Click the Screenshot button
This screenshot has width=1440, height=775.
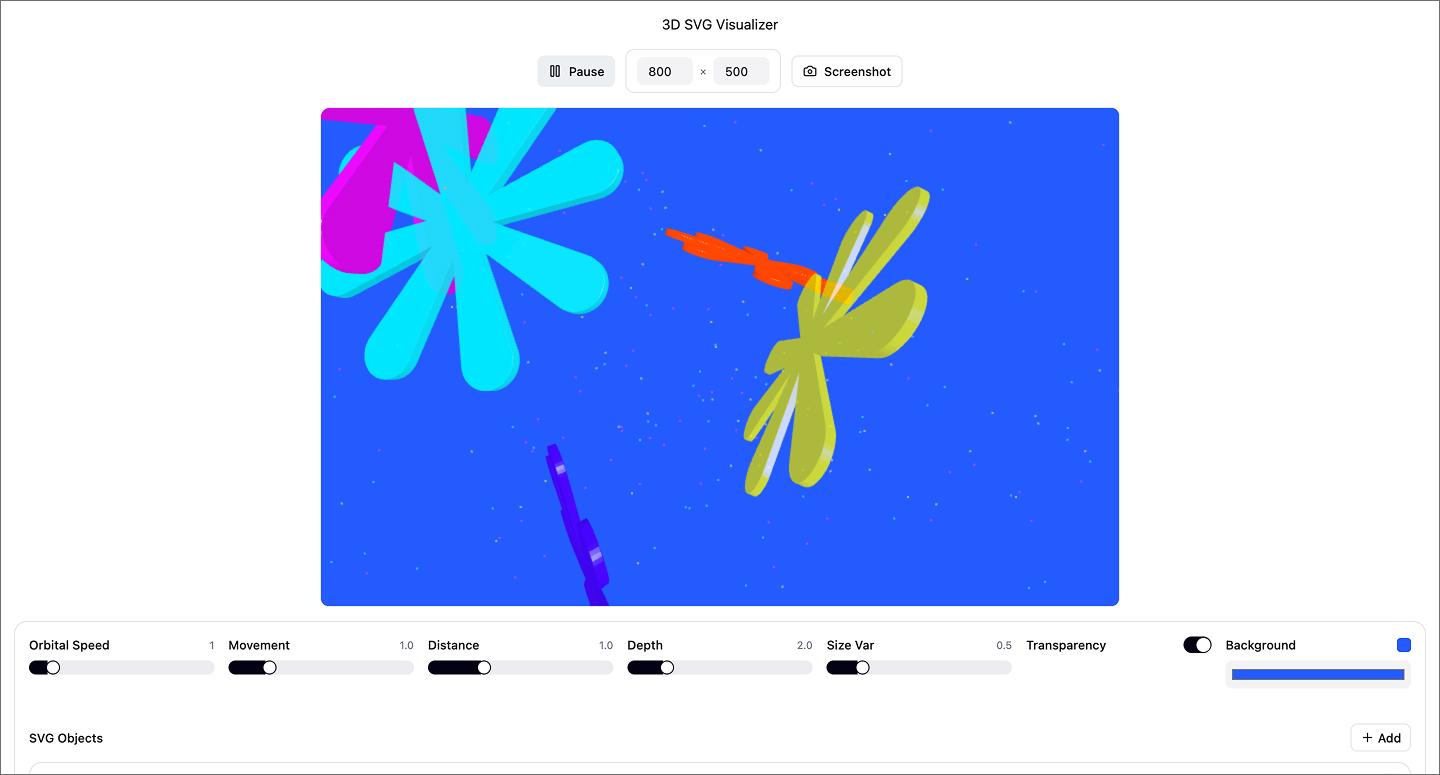(847, 71)
